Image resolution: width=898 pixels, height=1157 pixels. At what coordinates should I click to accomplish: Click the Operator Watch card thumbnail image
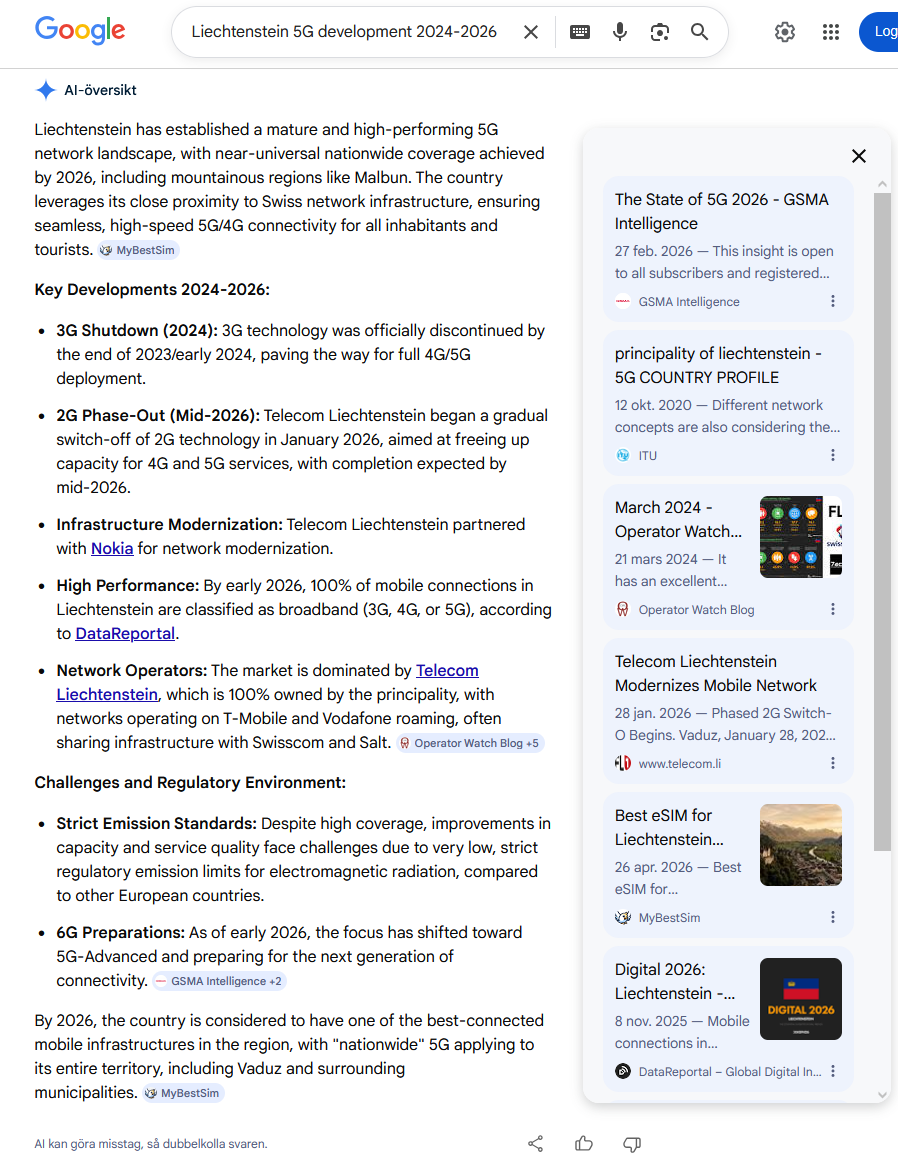801,537
